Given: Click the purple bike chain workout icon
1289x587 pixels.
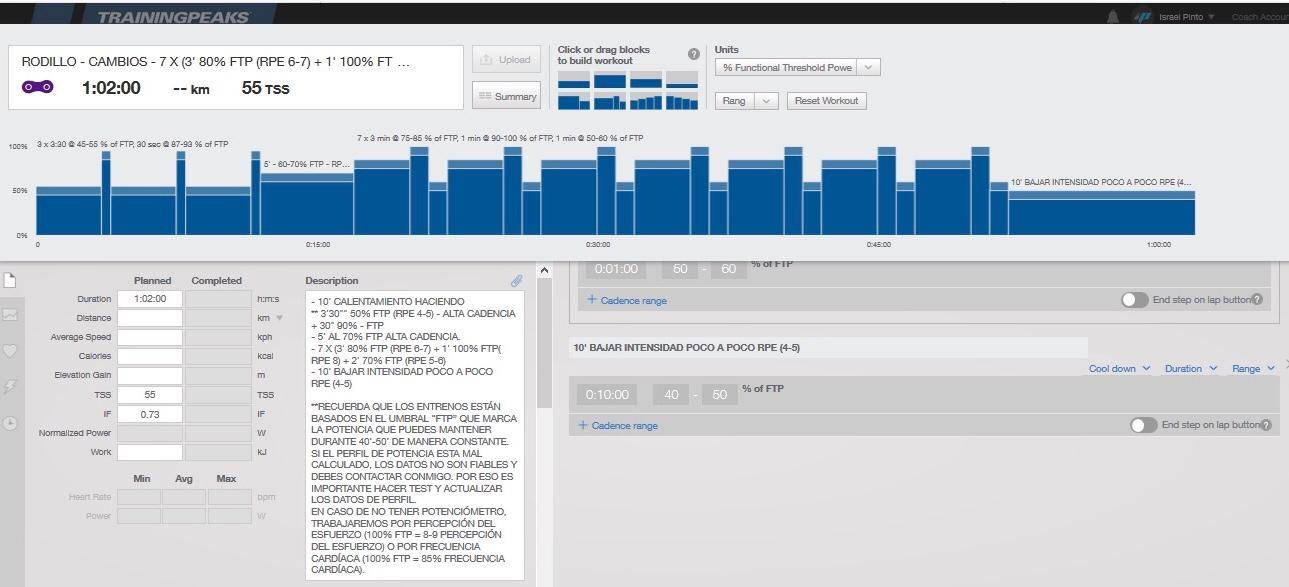Looking at the screenshot, I should 37,88.
